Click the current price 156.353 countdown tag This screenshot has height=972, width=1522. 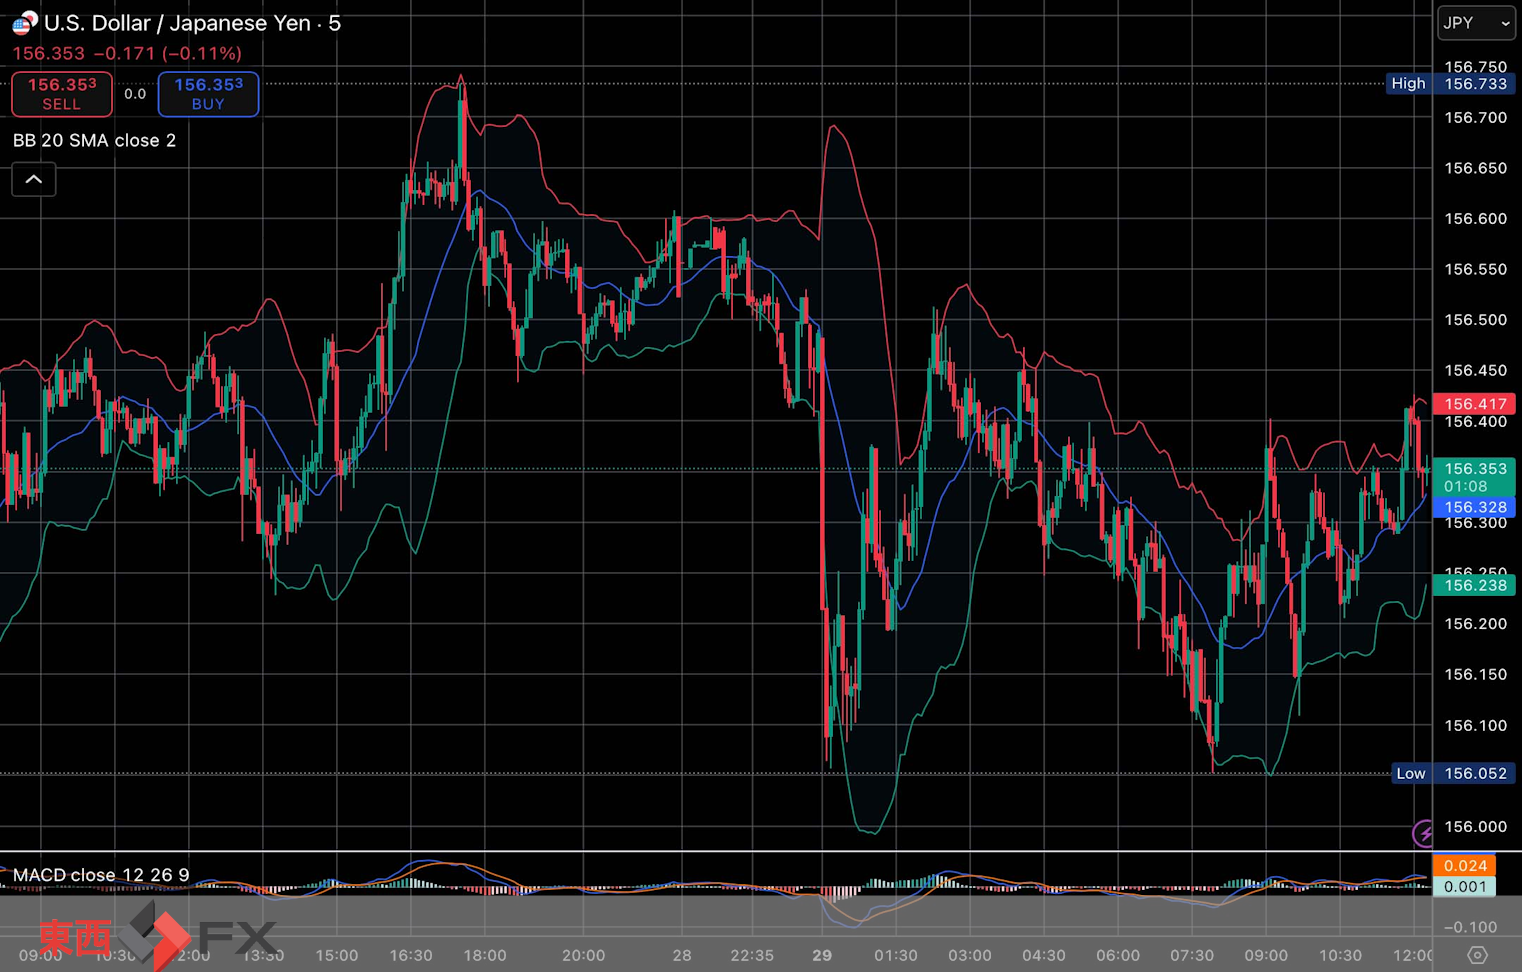tap(1474, 477)
